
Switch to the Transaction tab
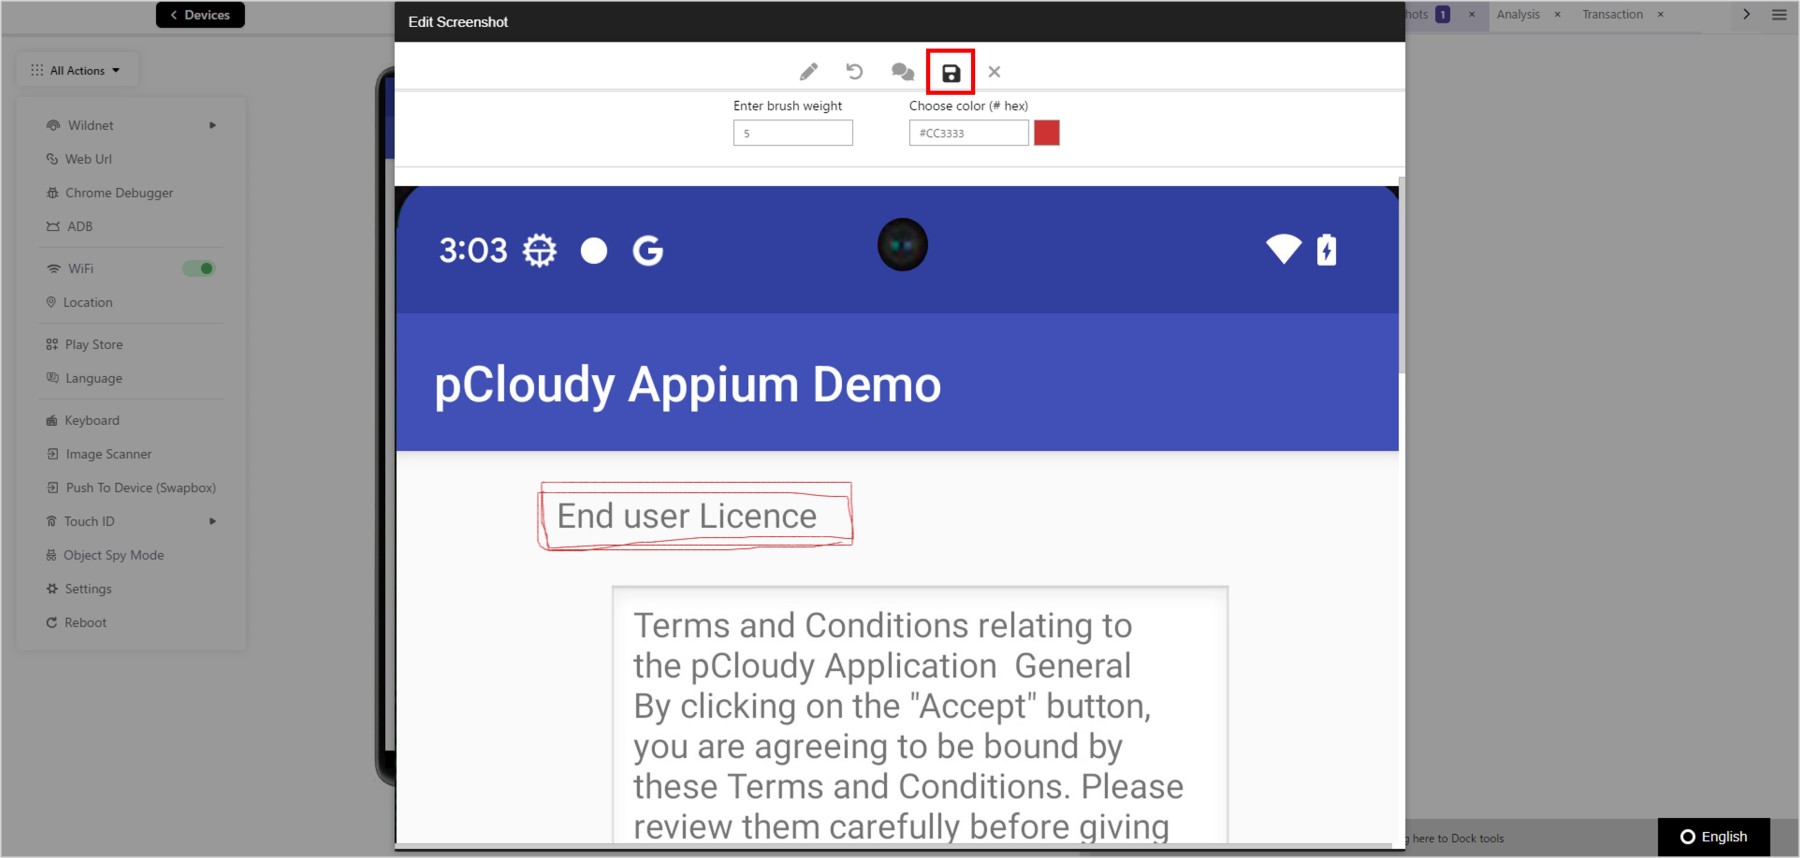pos(1612,14)
